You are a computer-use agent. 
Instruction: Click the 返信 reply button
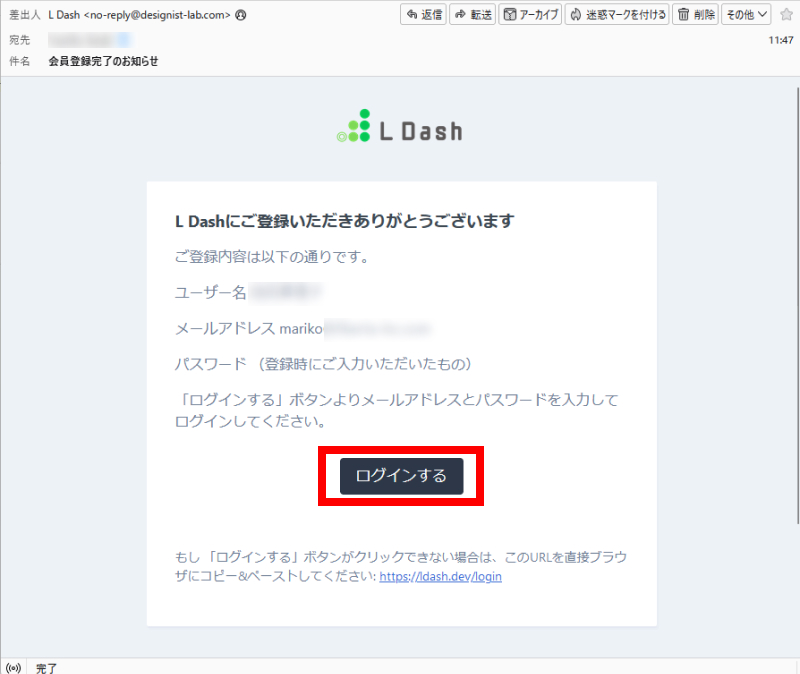423,15
